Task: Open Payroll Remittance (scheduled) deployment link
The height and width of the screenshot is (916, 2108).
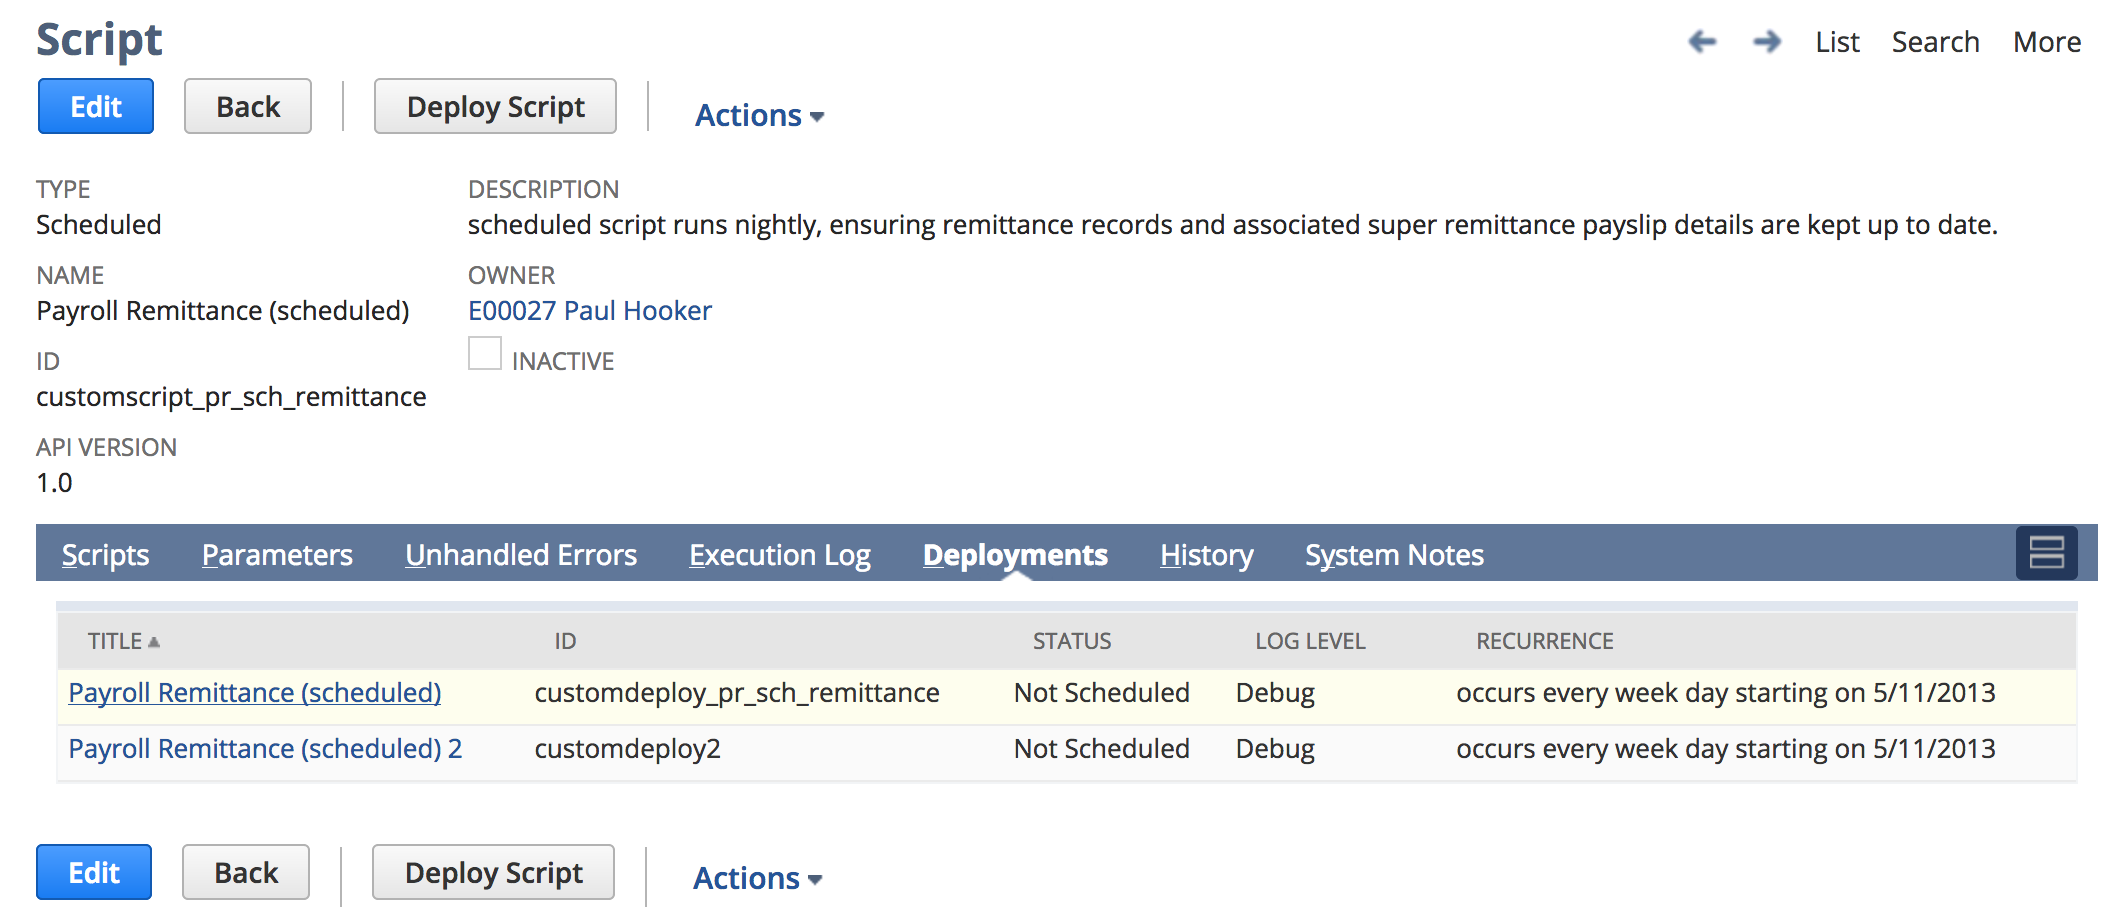Action: click(x=255, y=693)
